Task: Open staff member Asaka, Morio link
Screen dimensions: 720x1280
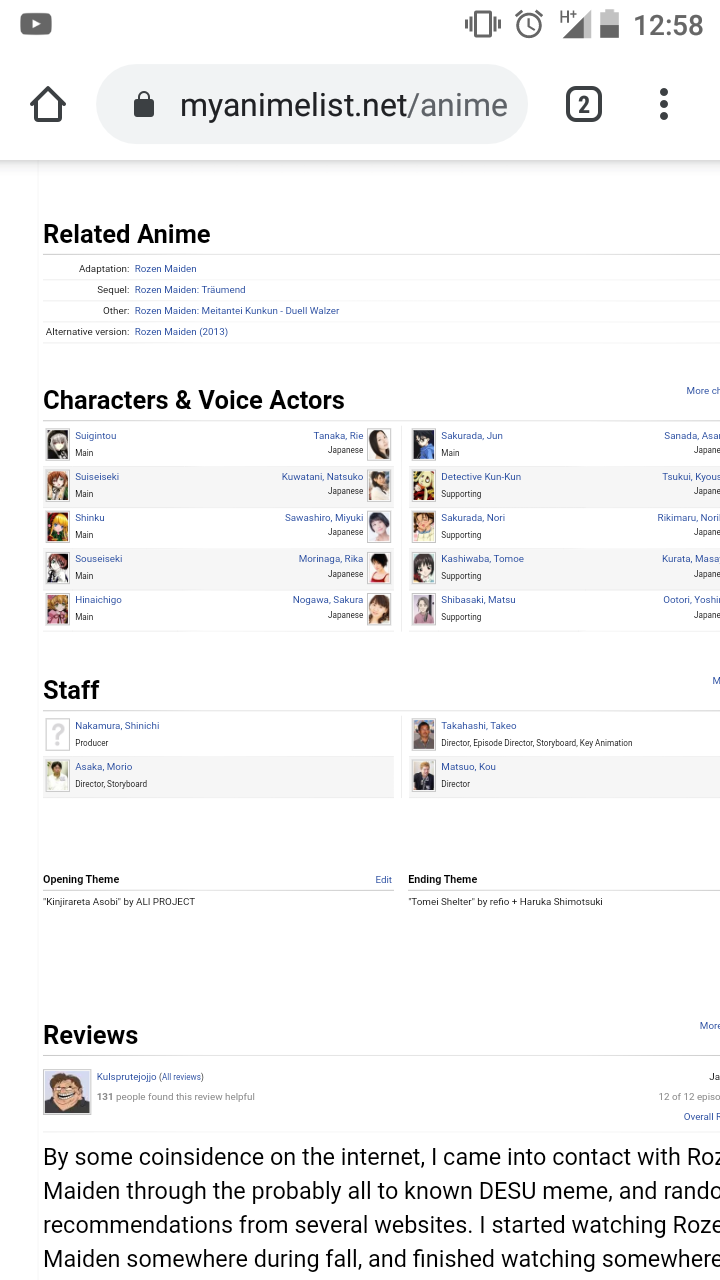Action: [x=104, y=767]
